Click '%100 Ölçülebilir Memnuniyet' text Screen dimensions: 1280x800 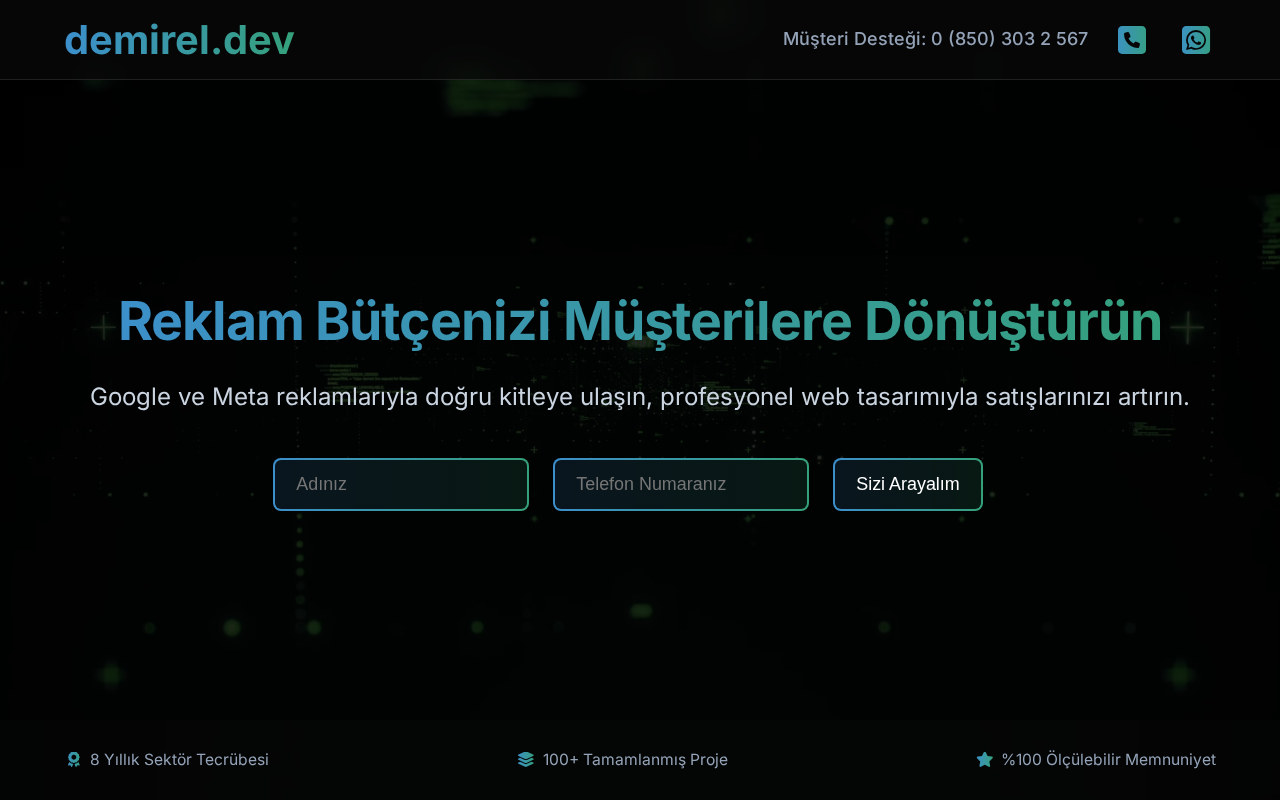(x=1108, y=760)
